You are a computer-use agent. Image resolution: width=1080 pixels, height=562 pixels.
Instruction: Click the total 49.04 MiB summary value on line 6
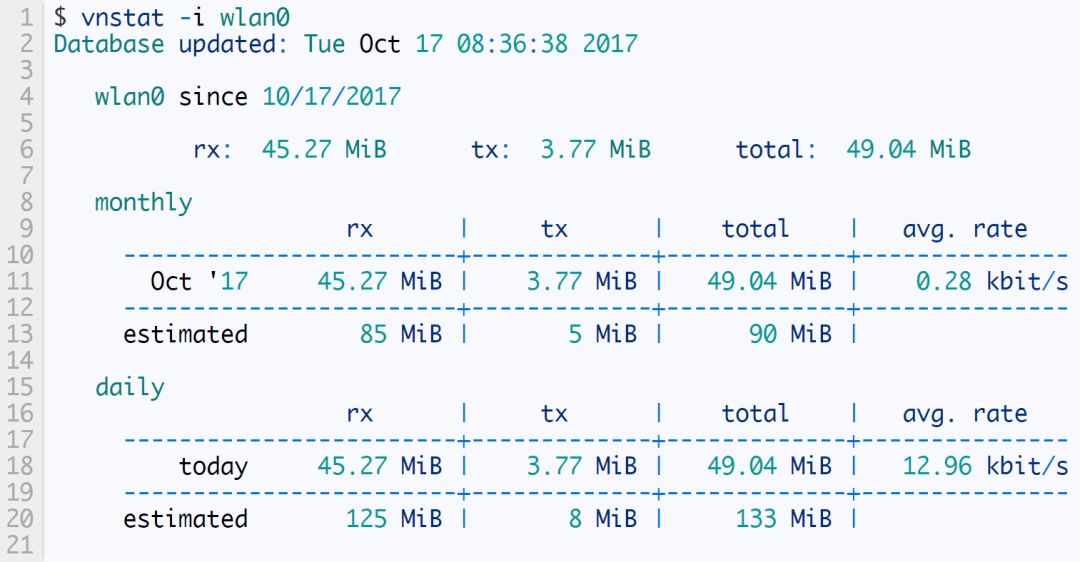[x=908, y=150]
